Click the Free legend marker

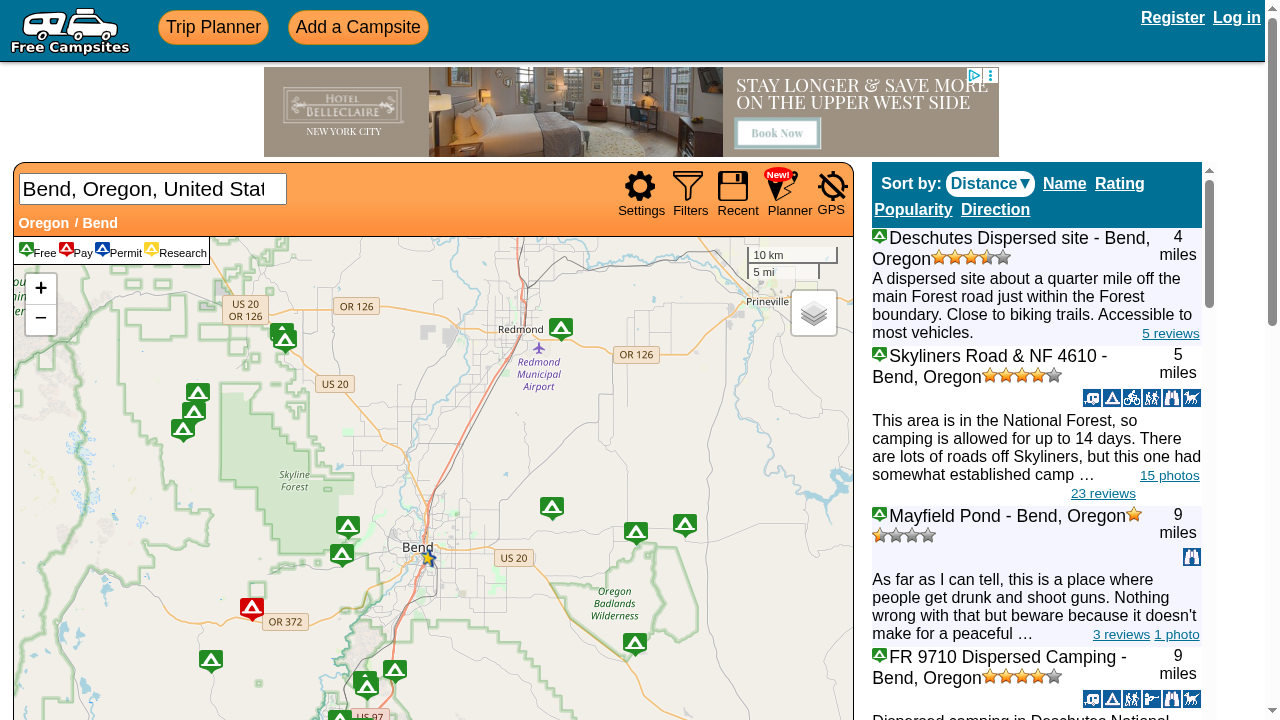(x=27, y=249)
